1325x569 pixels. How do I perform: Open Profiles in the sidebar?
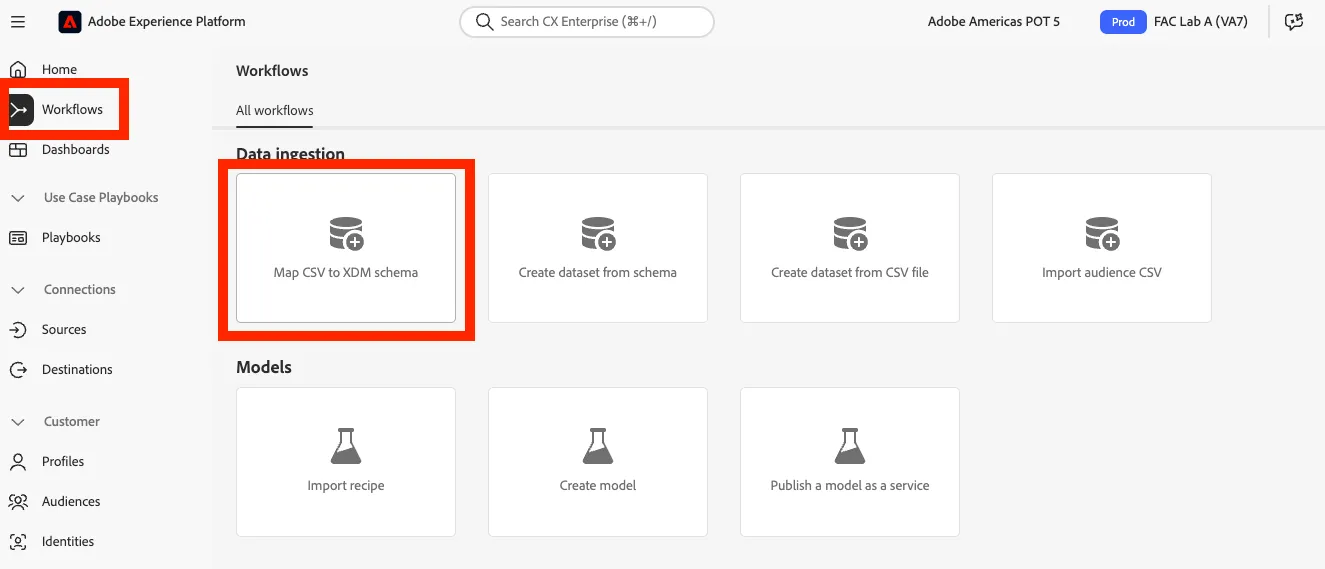click(x=63, y=462)
